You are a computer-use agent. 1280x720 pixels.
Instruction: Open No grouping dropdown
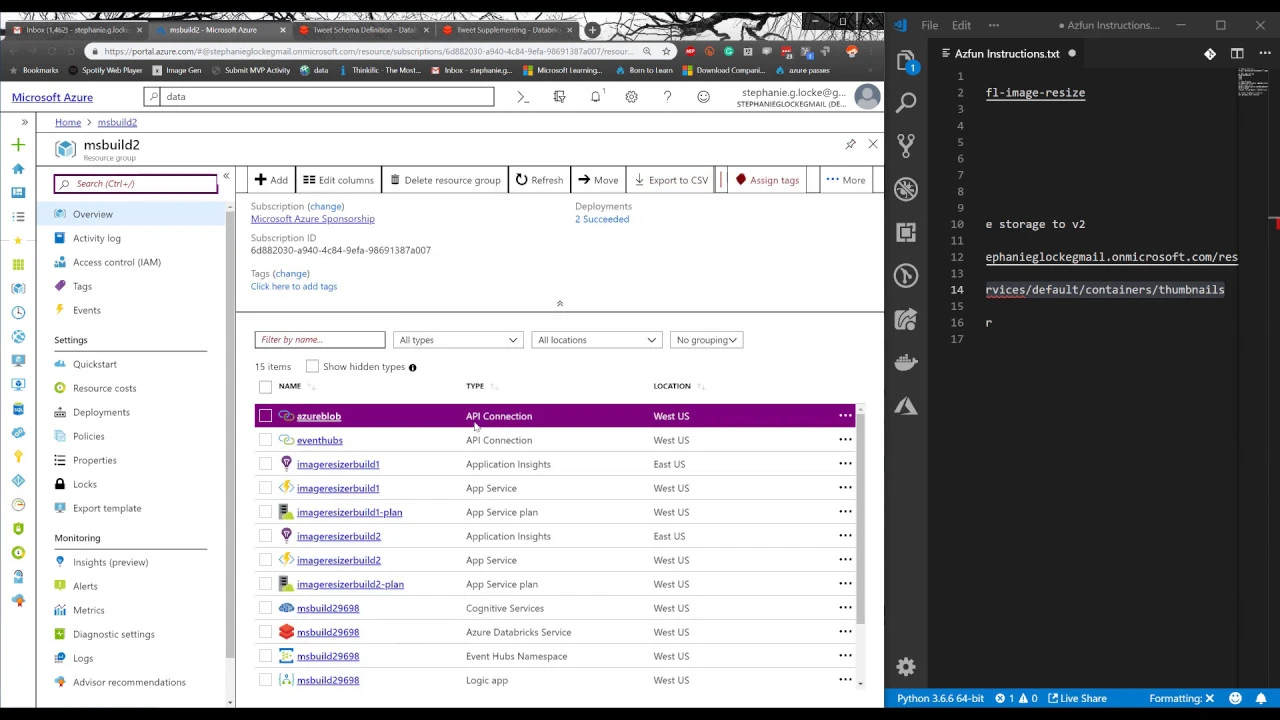[x=706, y=340]
